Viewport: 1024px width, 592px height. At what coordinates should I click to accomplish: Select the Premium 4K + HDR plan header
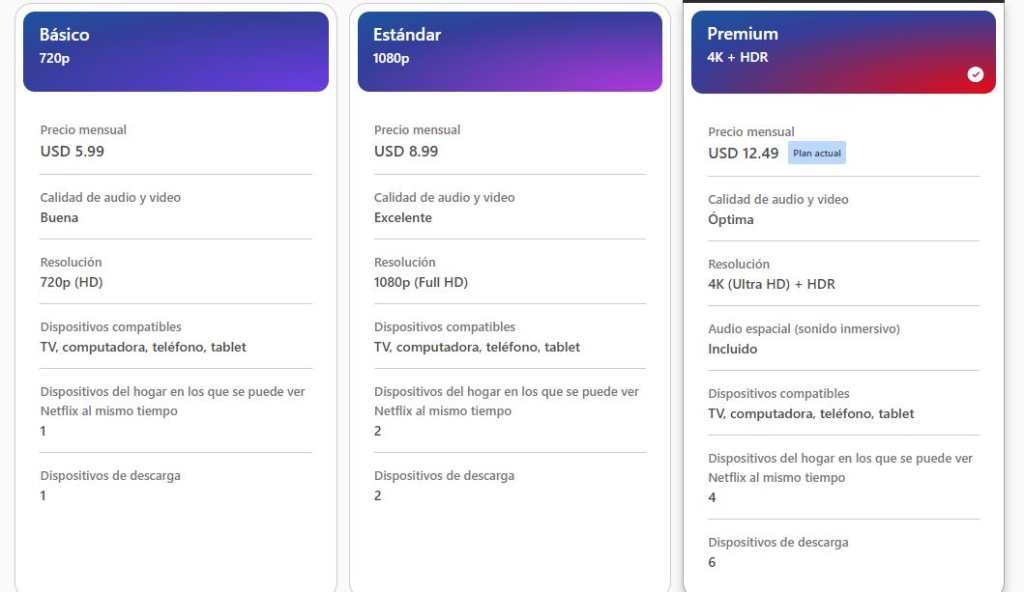click(x=842, y=52)
